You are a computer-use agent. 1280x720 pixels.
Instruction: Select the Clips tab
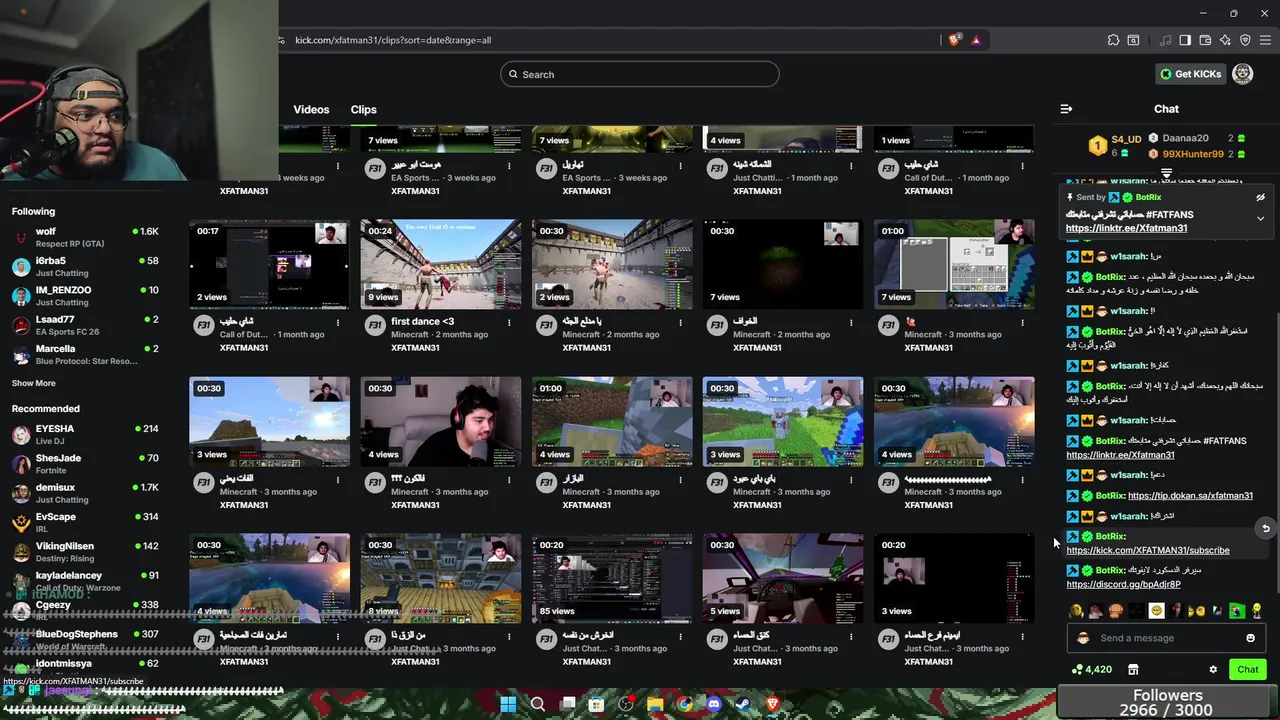(363, 109)
